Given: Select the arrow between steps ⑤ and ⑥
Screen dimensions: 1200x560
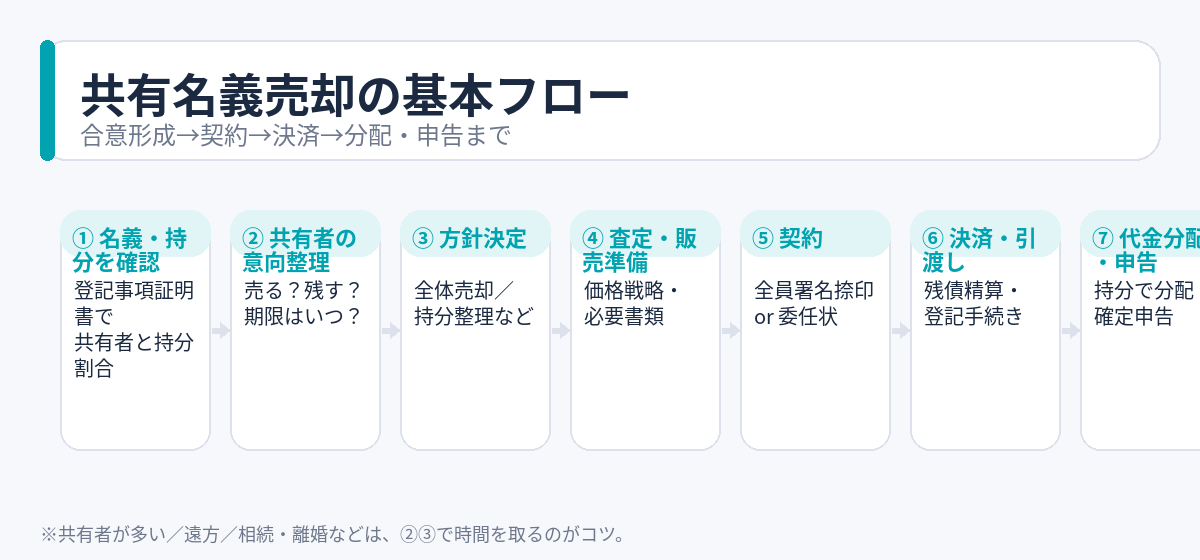Looking at the screenshot, I should click(x=901, y=331).
